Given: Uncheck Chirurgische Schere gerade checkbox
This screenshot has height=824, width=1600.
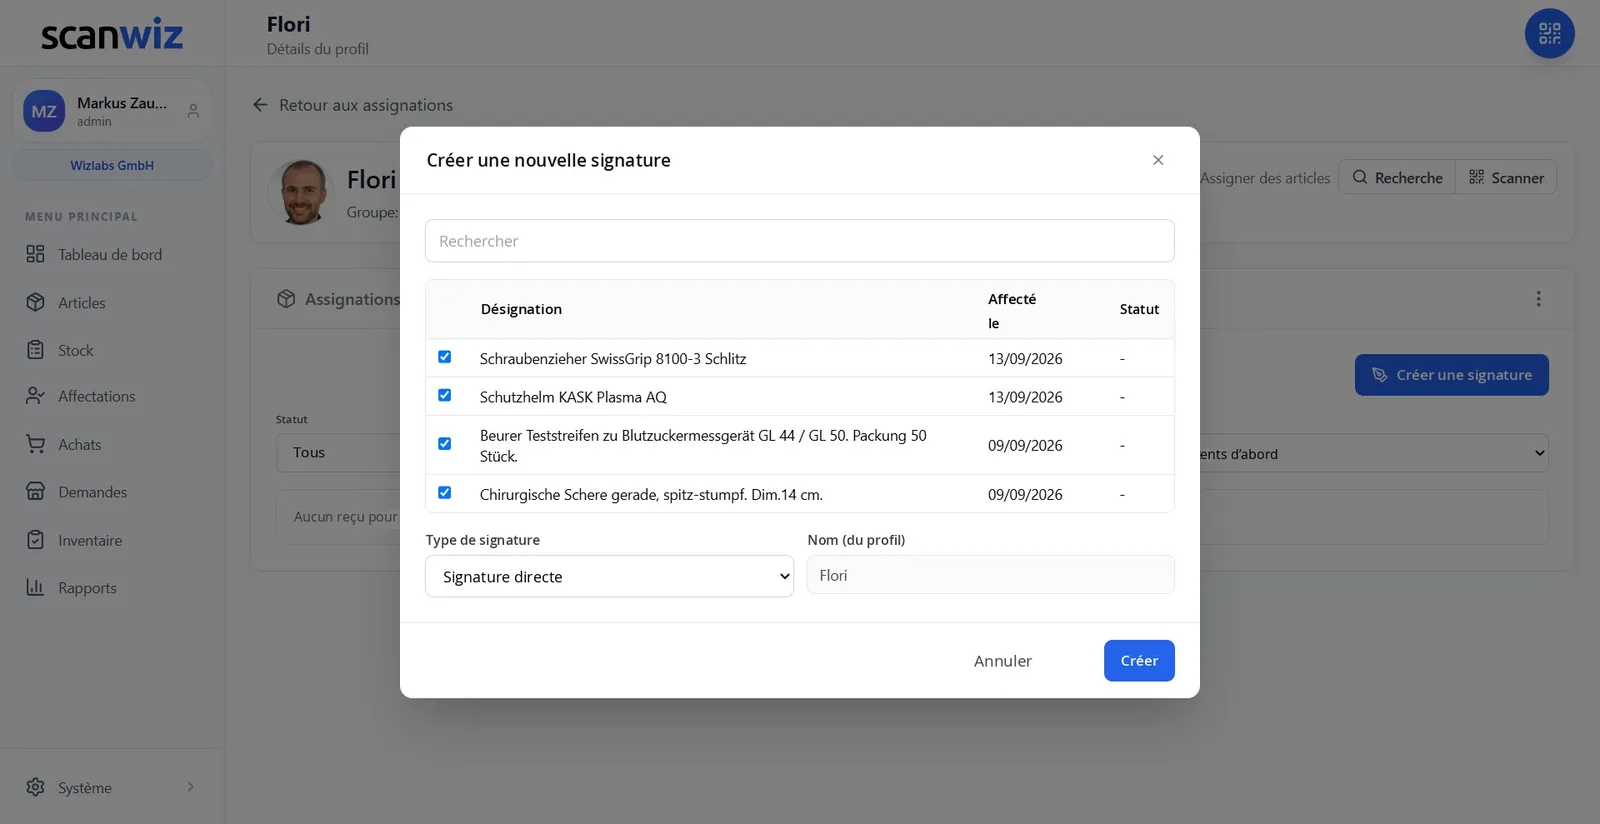Looking at the screenshot, I should pyautogui.click(x=445, y=493).
